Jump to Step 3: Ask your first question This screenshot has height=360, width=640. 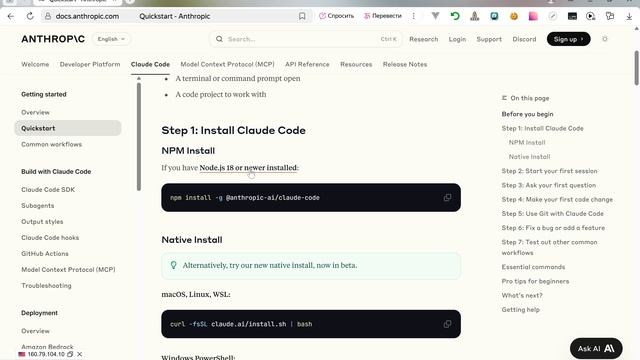point(549,185)
